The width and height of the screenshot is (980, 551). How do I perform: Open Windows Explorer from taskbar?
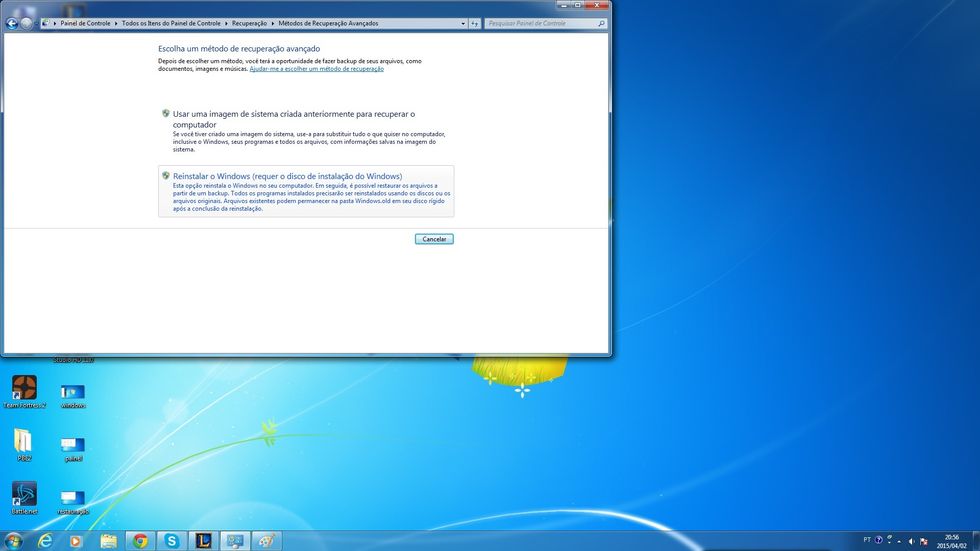click(x=108, y=541)
